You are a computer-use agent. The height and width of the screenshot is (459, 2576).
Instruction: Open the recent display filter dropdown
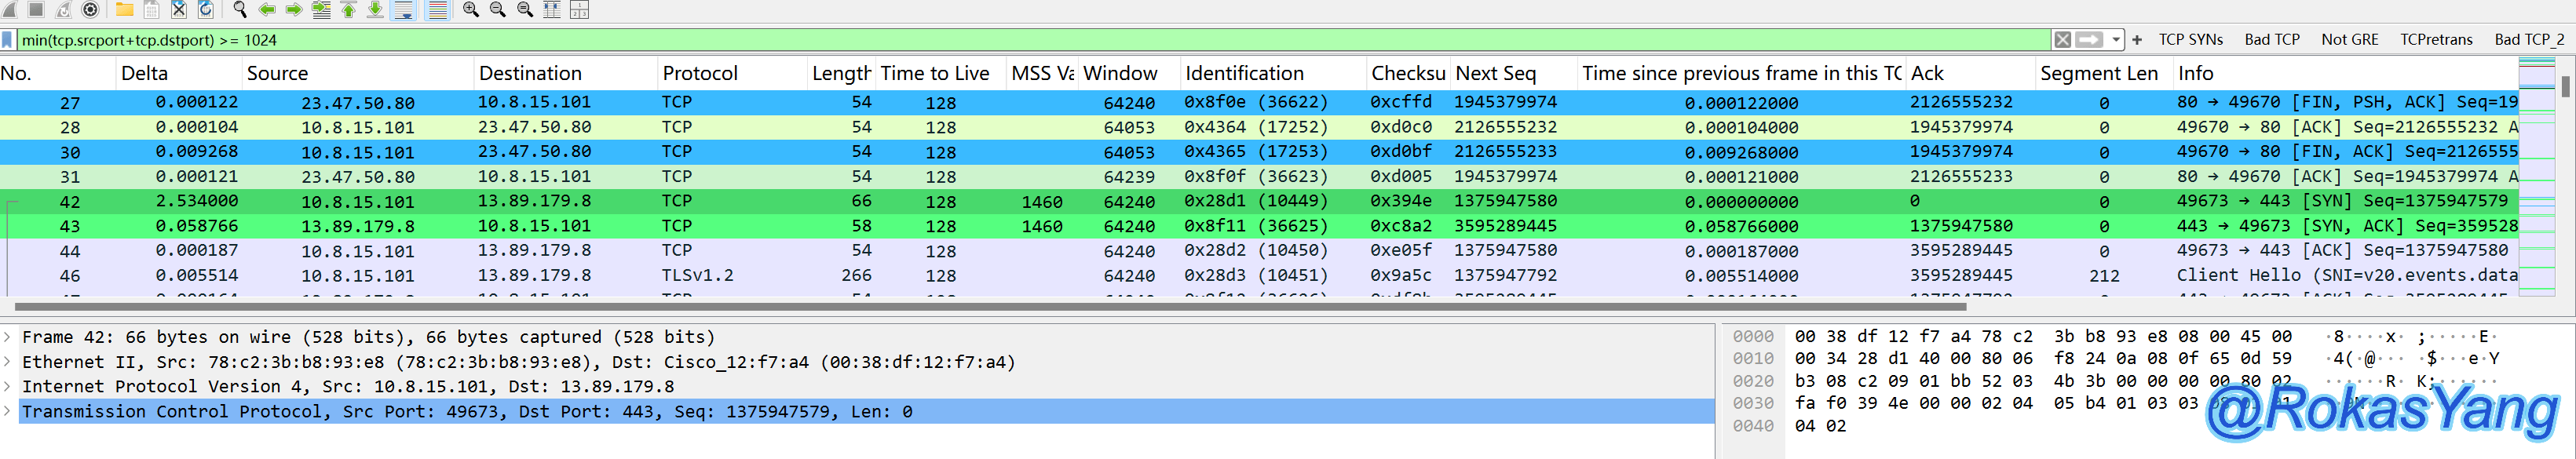pyautogui.click(x=2116, y=40)
